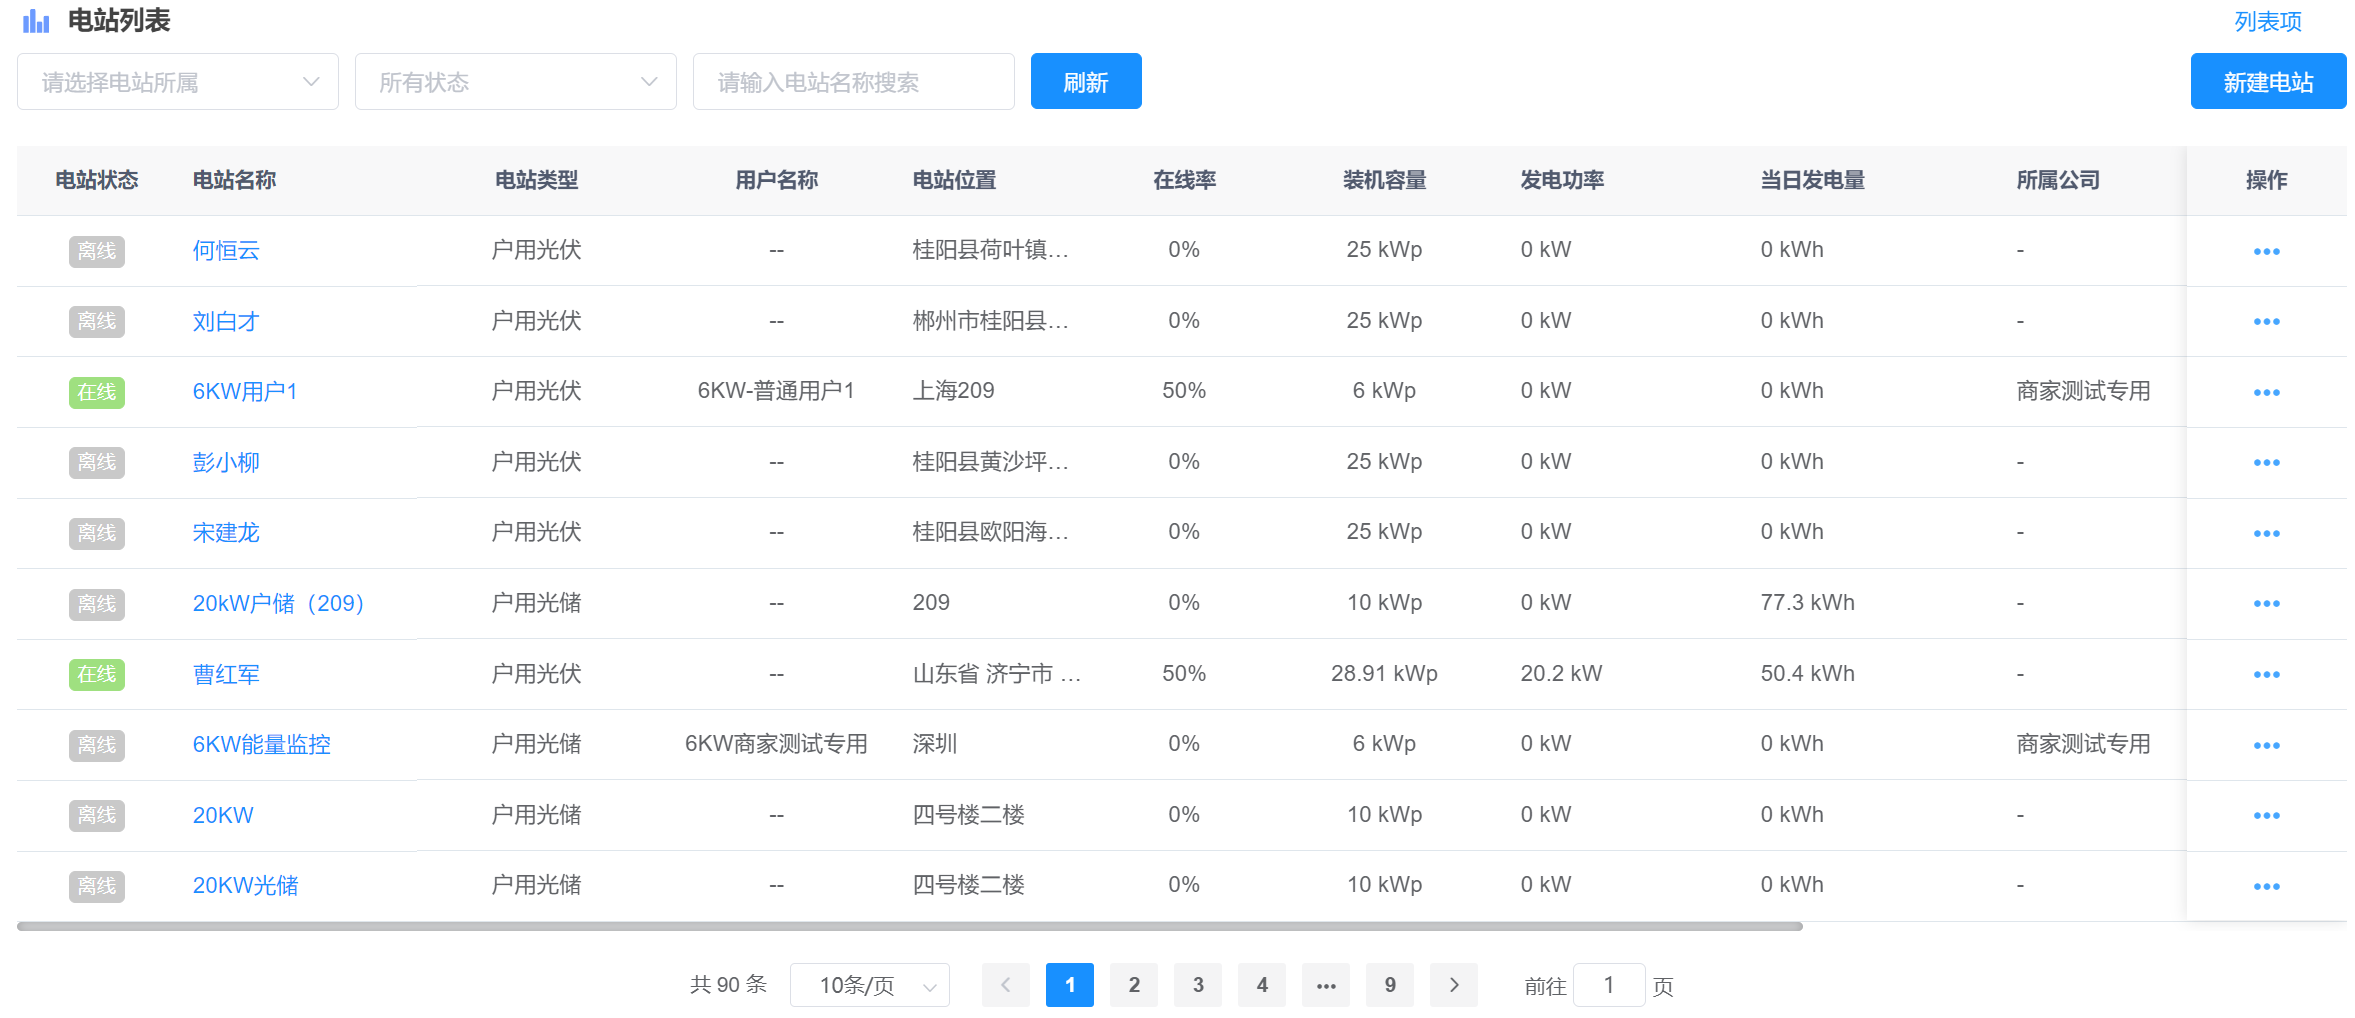Click the 用户名称 column header

[776, 180]
